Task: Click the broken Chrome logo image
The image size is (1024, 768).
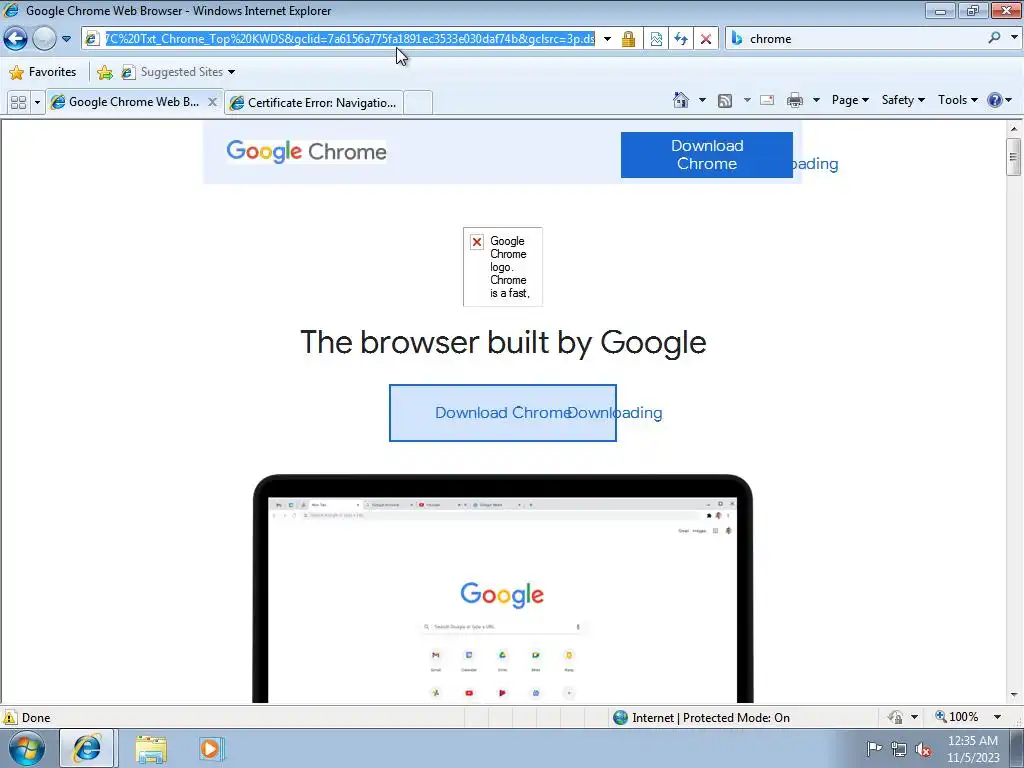Action: pyautogui.click(x=502, y=266)
